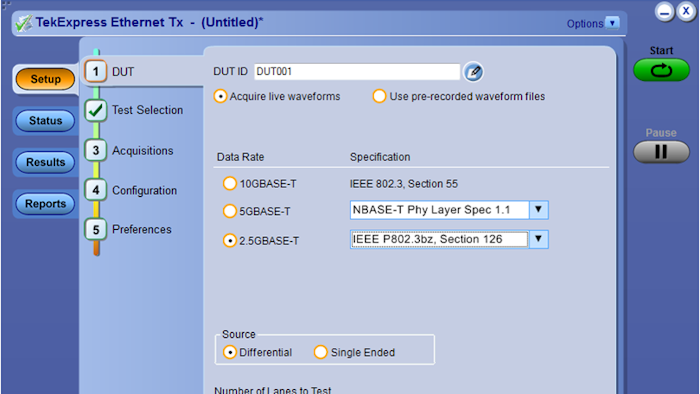Start the test with green Start button
Image resolution: width=700 pixels, height=394 pixels.
[661, 70]
